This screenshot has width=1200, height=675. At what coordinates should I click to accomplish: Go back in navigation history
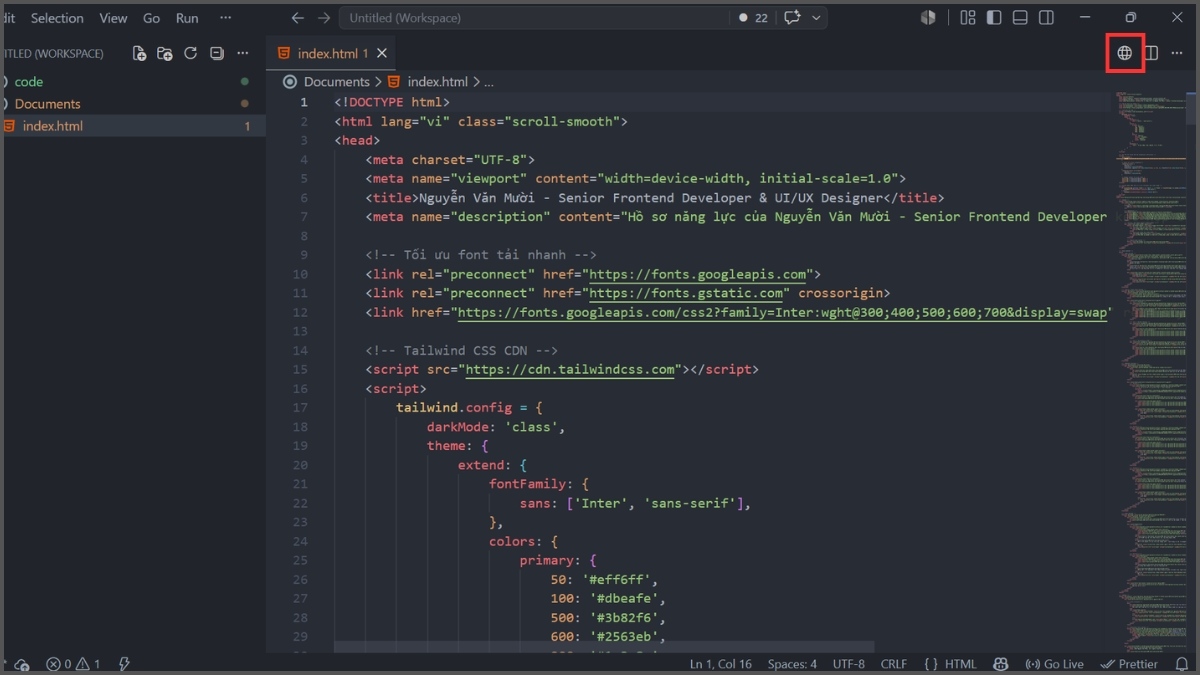[297, 18]
